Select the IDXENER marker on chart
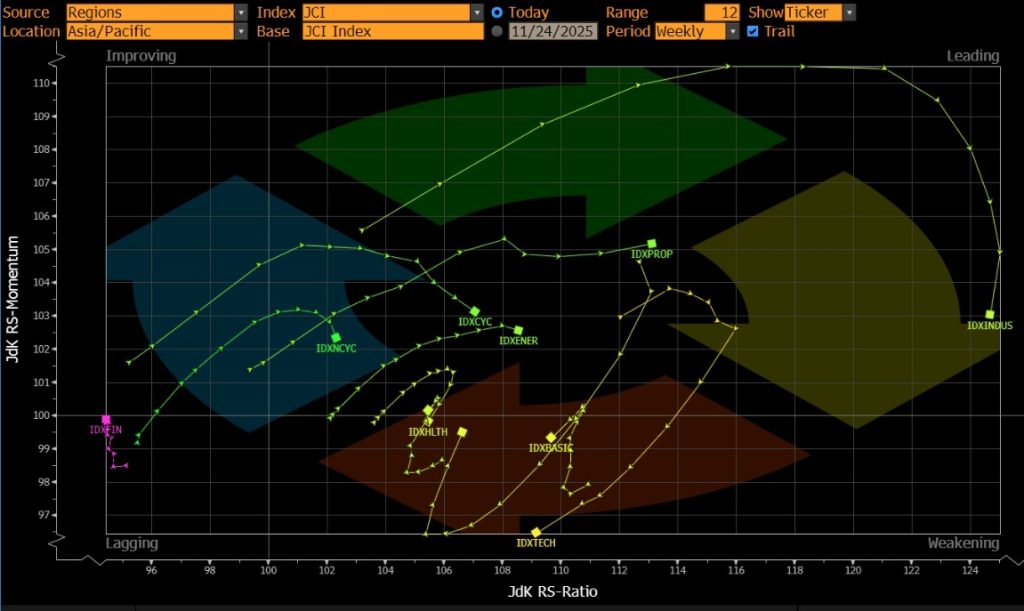The image size is (1024, 611). click(518, 330)
